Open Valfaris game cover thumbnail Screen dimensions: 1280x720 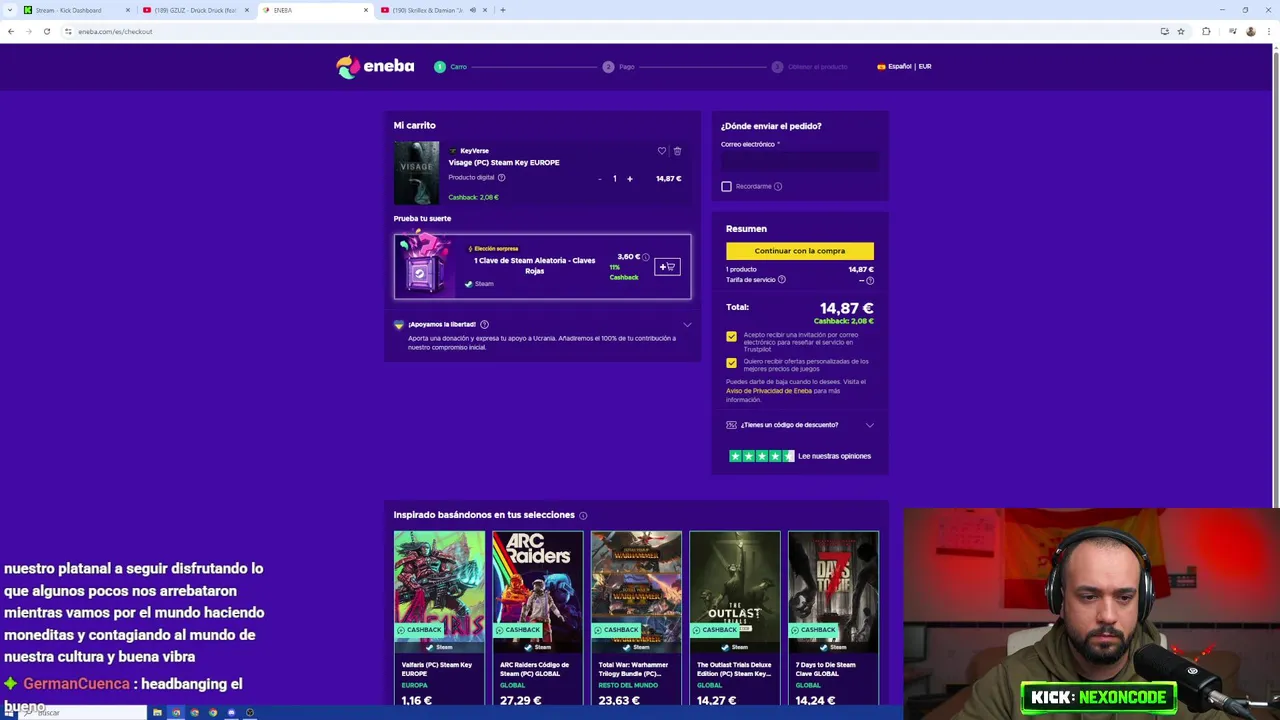click(439, 591)
